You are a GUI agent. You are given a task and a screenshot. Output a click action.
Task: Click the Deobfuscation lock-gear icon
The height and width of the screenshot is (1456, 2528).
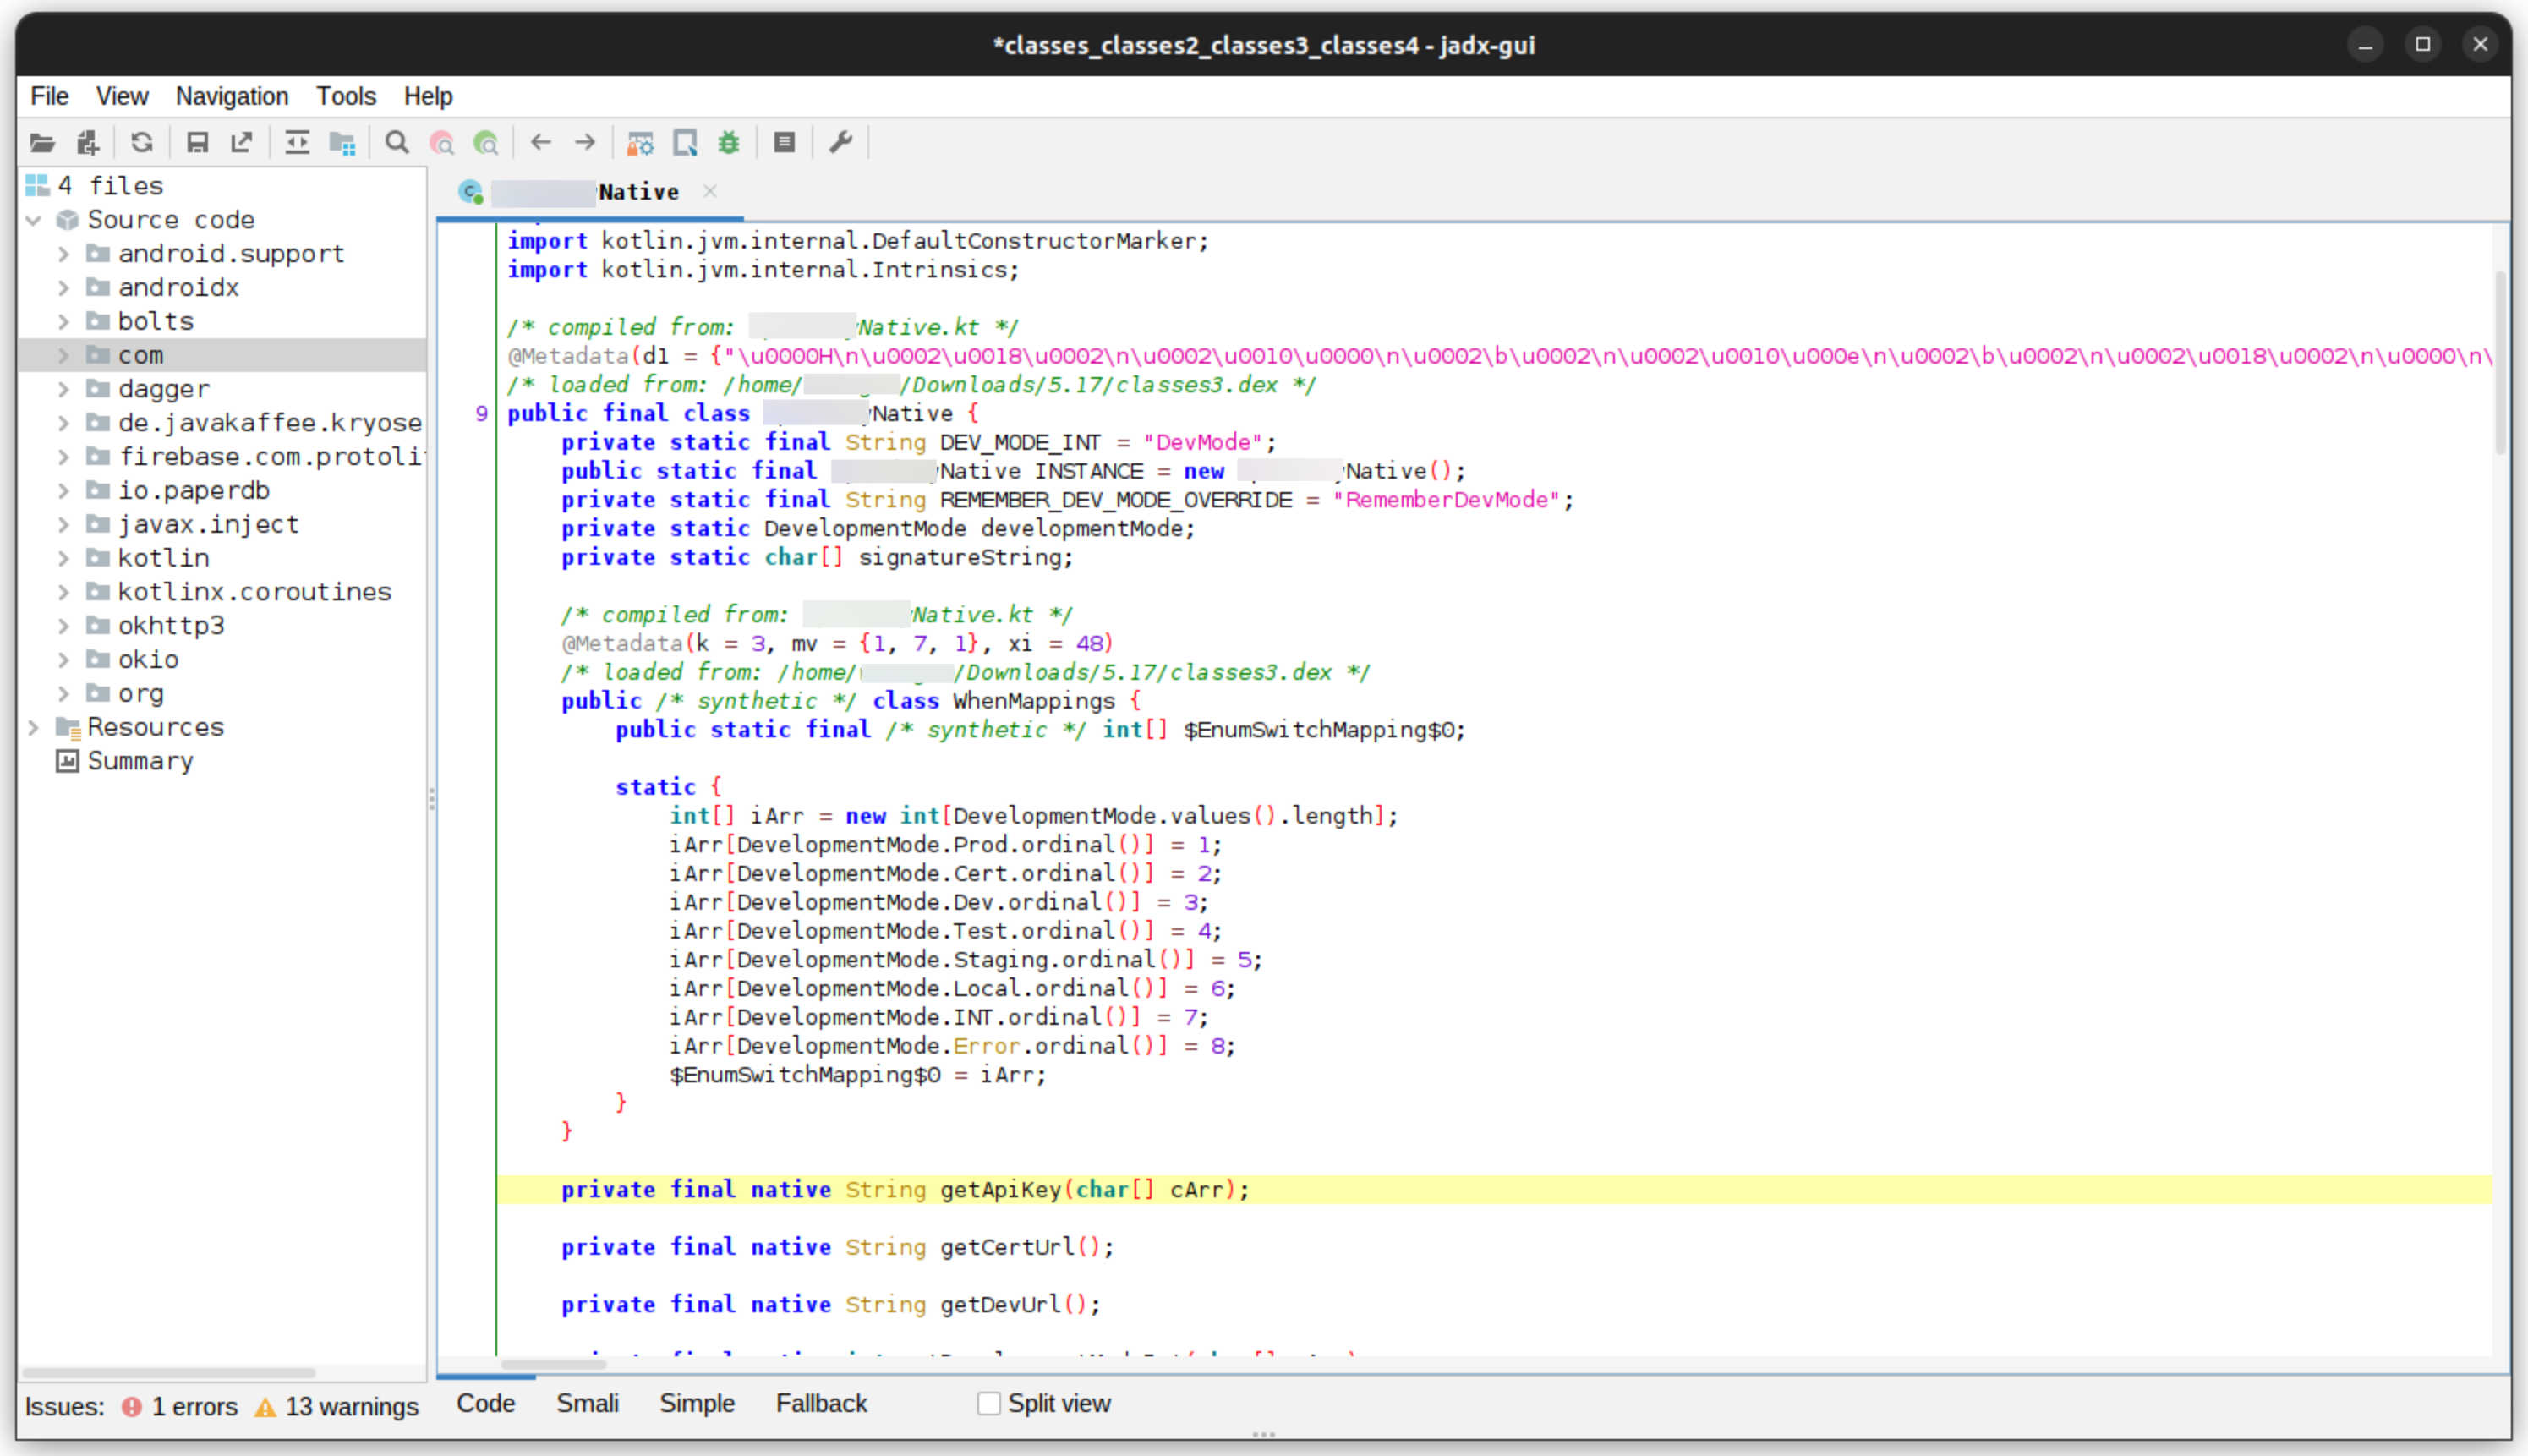click(x=640, y=143)
